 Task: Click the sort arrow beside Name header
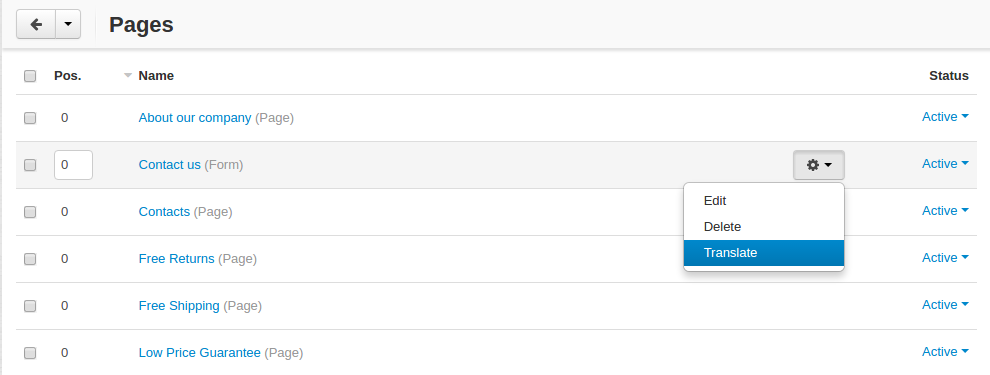coord(128,76)
